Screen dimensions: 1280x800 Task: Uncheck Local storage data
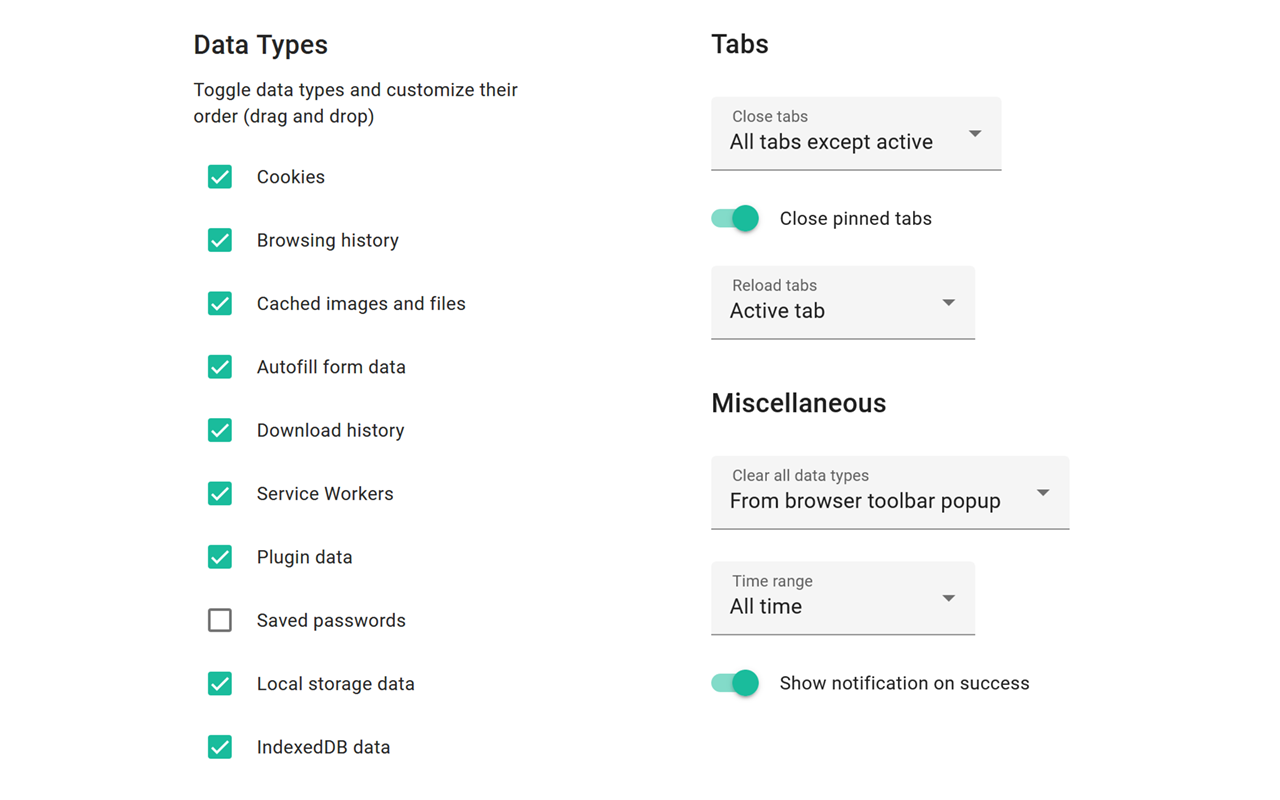click(x=220, y=684)
